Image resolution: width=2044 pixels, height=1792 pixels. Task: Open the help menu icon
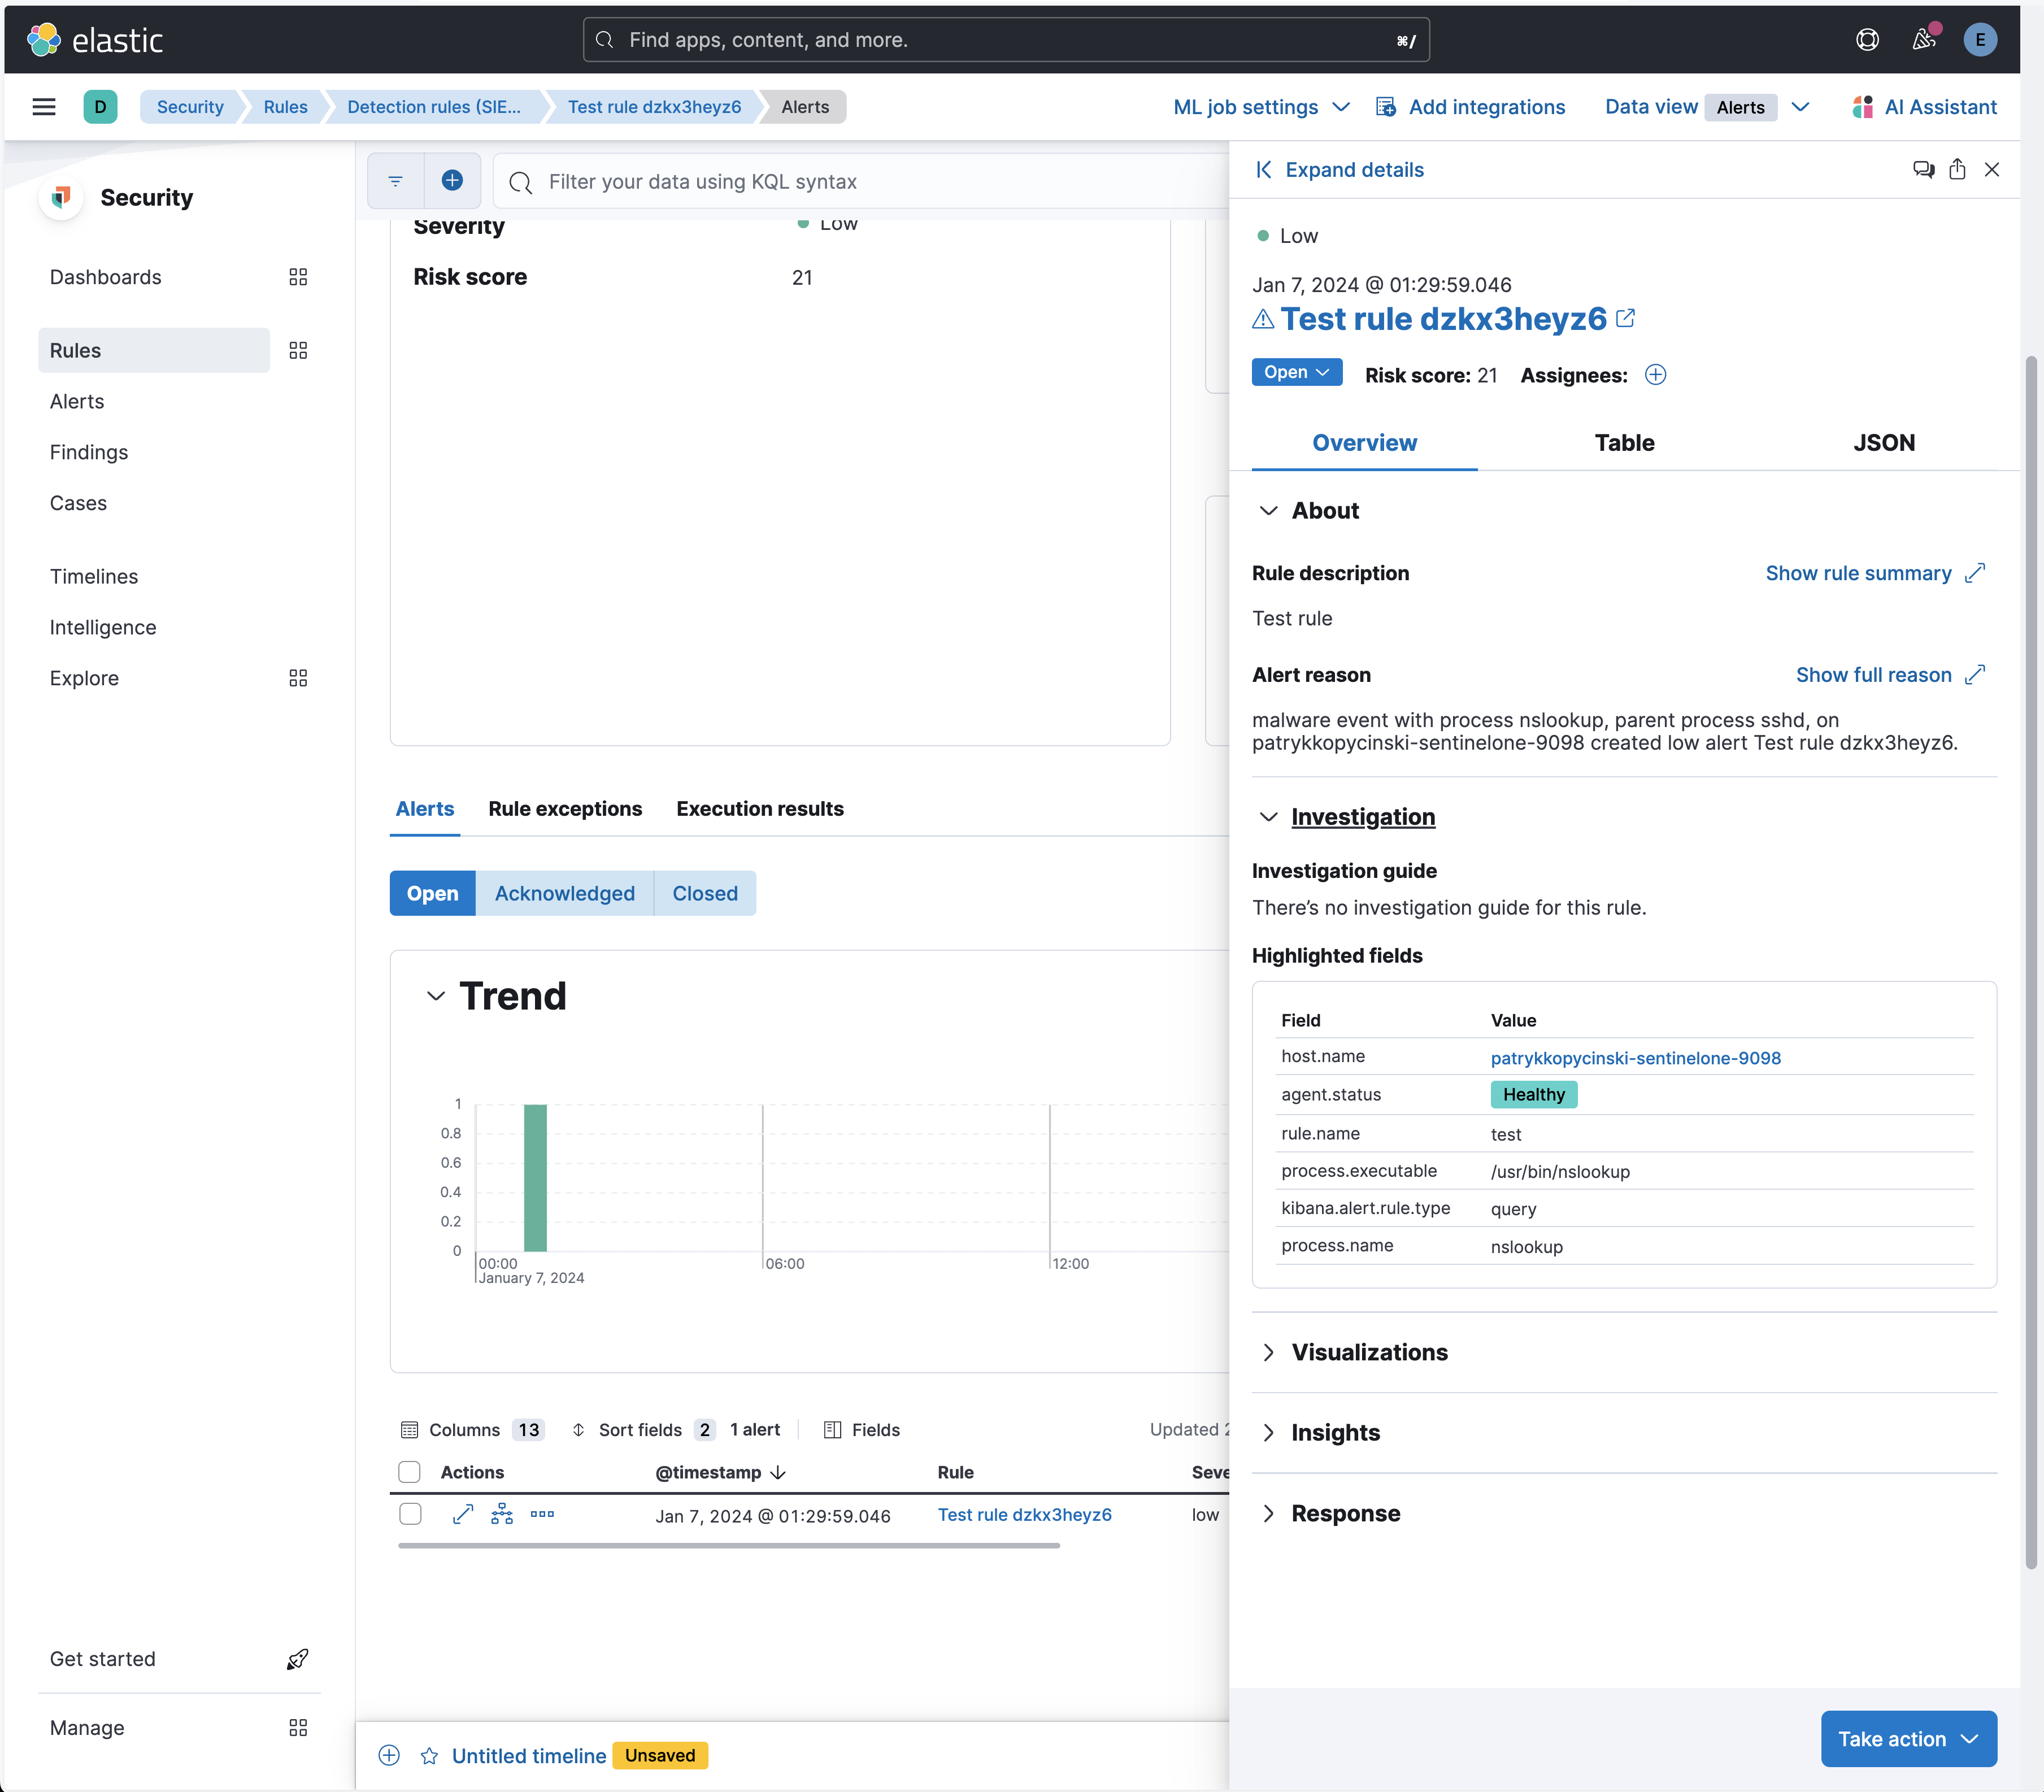point(1867,40)
